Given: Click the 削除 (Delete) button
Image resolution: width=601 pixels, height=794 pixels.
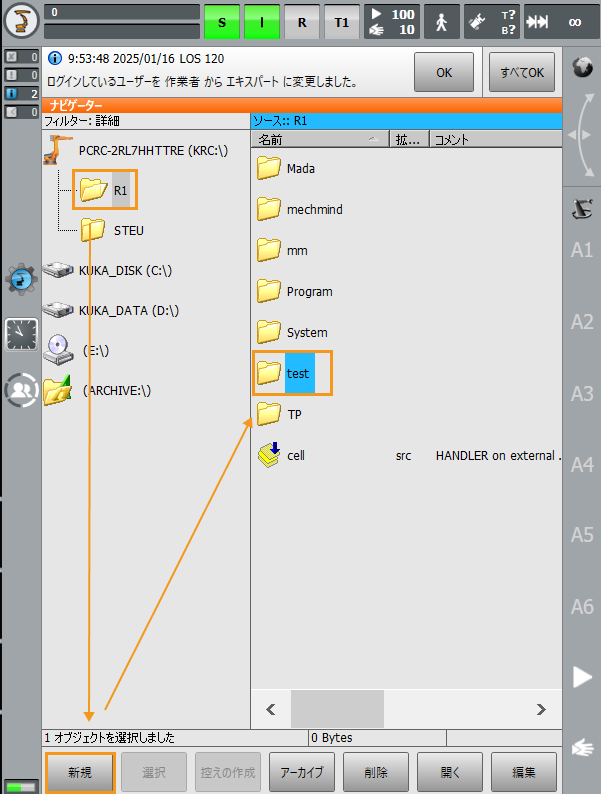Looking at the screenshot, I should click(x=376, y=772).
